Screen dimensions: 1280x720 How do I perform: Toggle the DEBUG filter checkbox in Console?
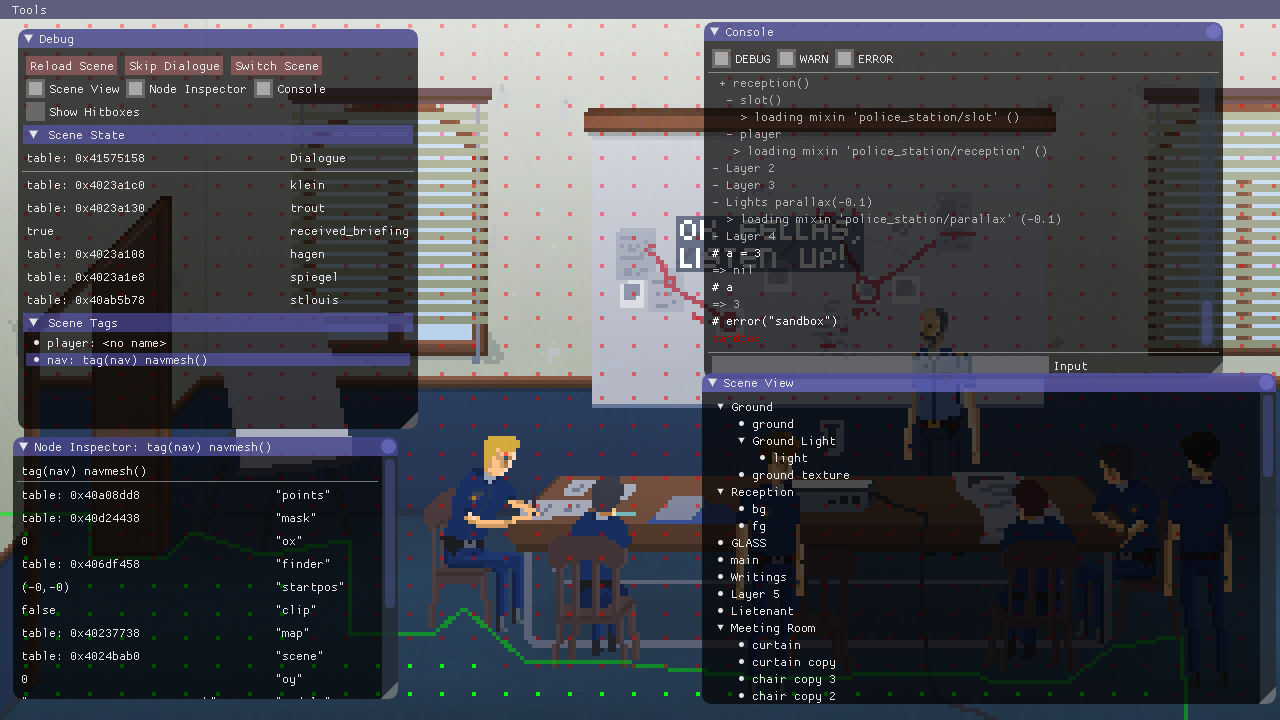click(x=721, y=59)
